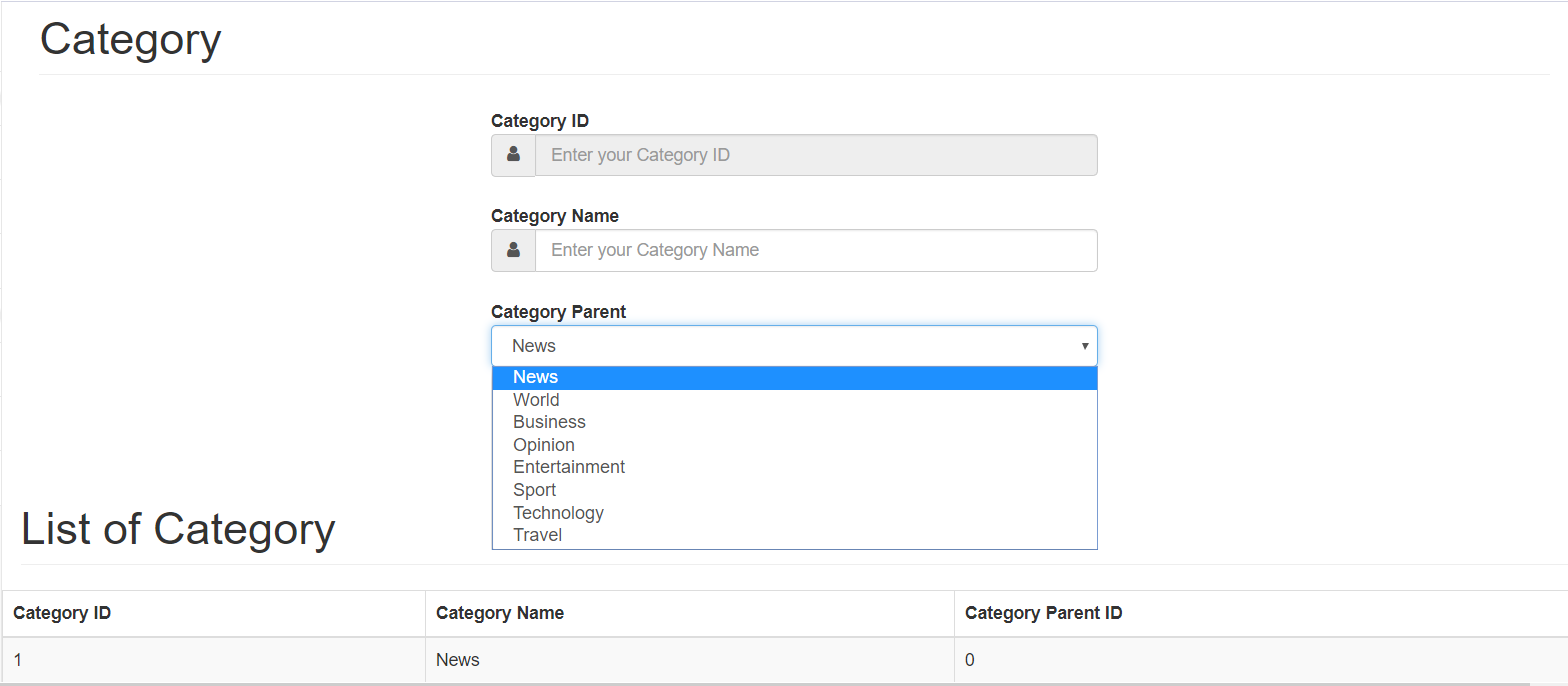Viewport: 1568px width, 686px height.
Task: Click the Category ID column header
Action: coord(62,613)
